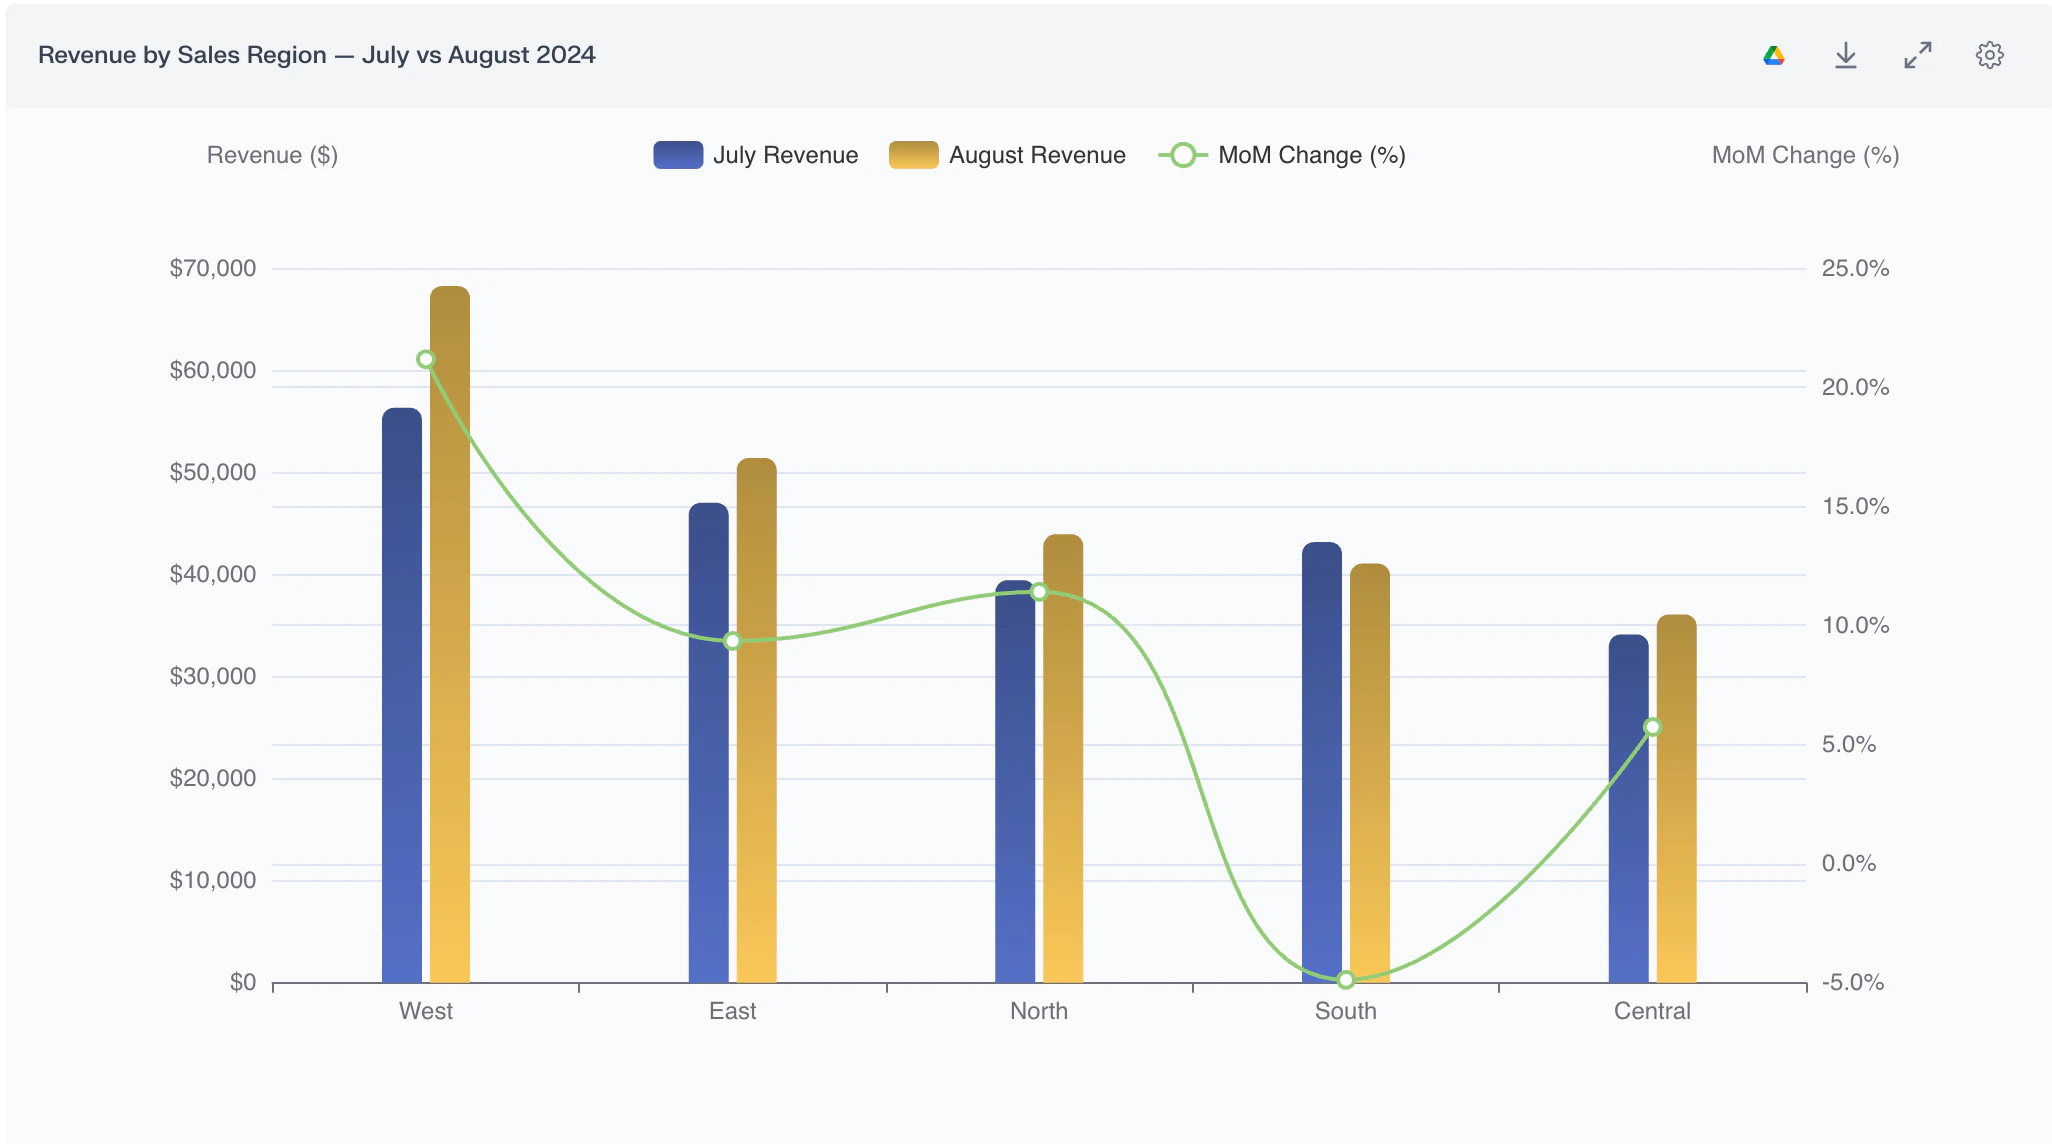Screen dimensions: 2052x1144
Task: Click the West axis label
Action: (x=426, y=1011)
